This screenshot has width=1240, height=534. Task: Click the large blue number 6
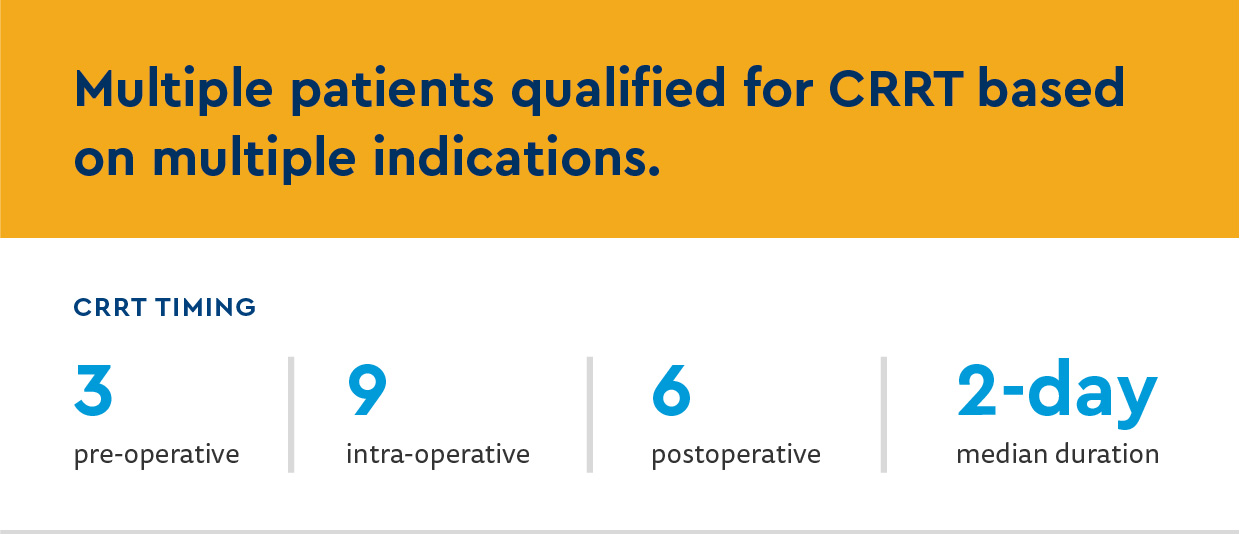(671, 390)
